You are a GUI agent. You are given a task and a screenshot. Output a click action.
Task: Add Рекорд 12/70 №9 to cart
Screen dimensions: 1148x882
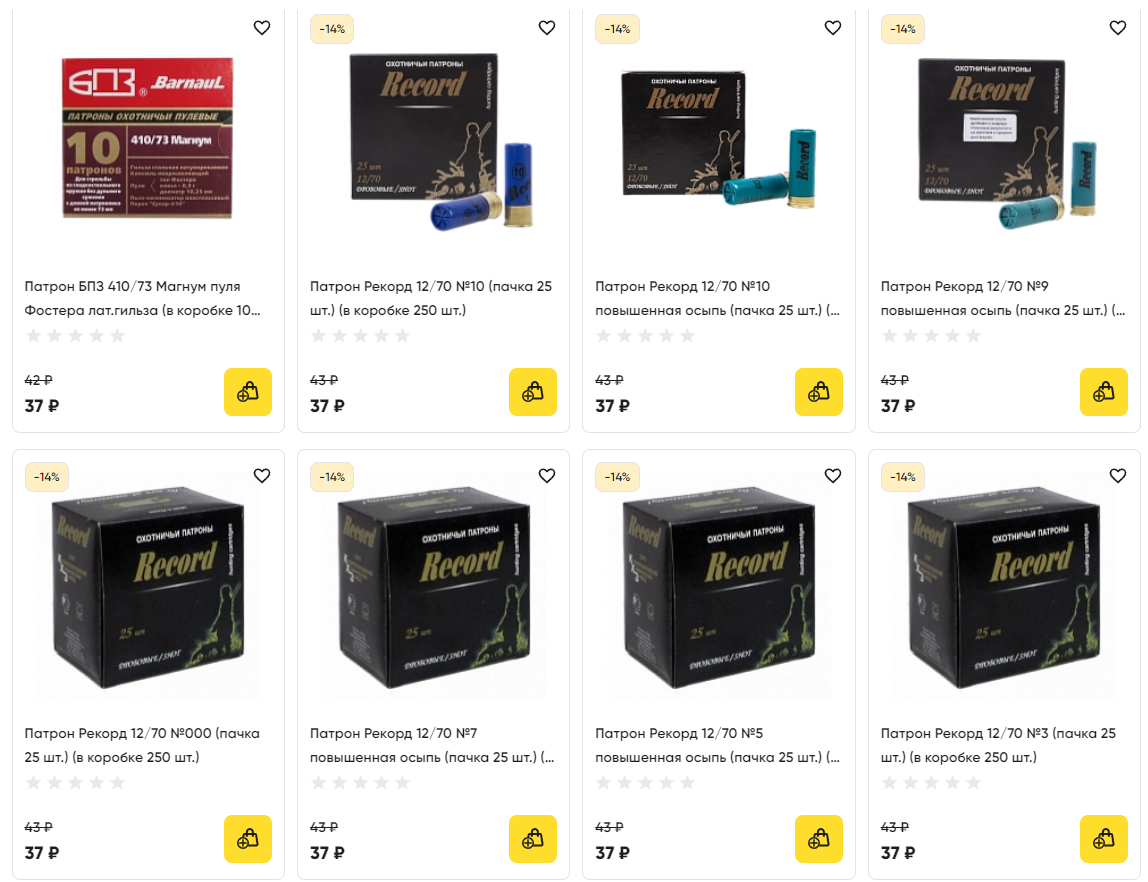1103,392
